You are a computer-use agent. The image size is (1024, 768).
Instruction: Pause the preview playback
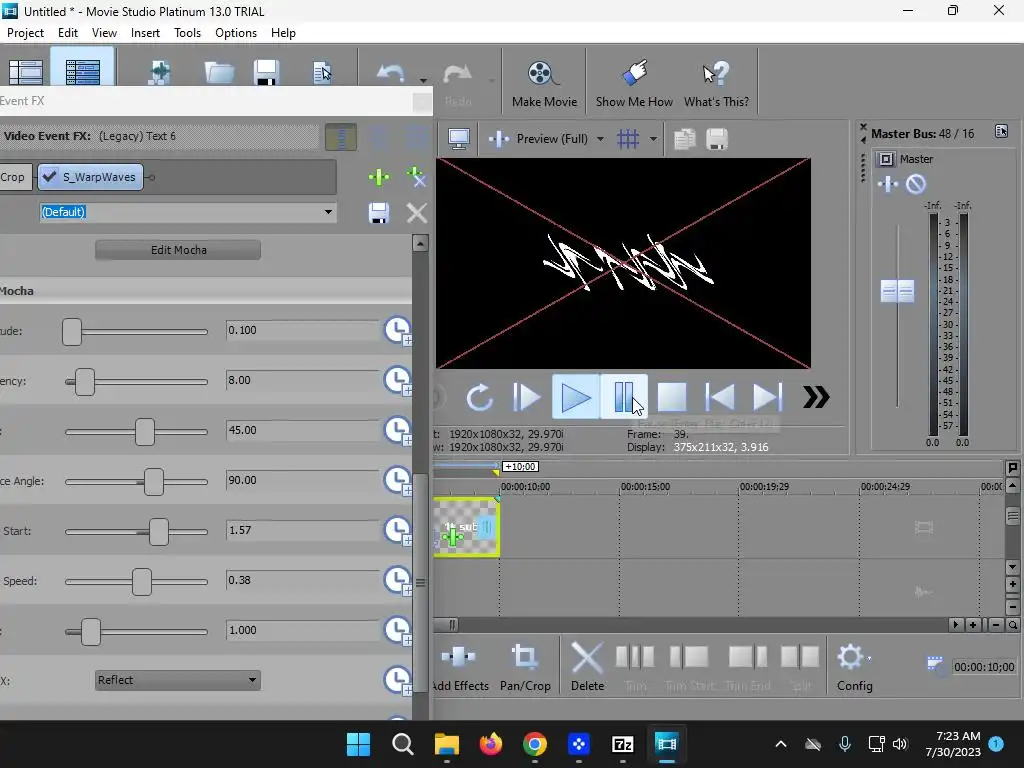tap(624, 397)
